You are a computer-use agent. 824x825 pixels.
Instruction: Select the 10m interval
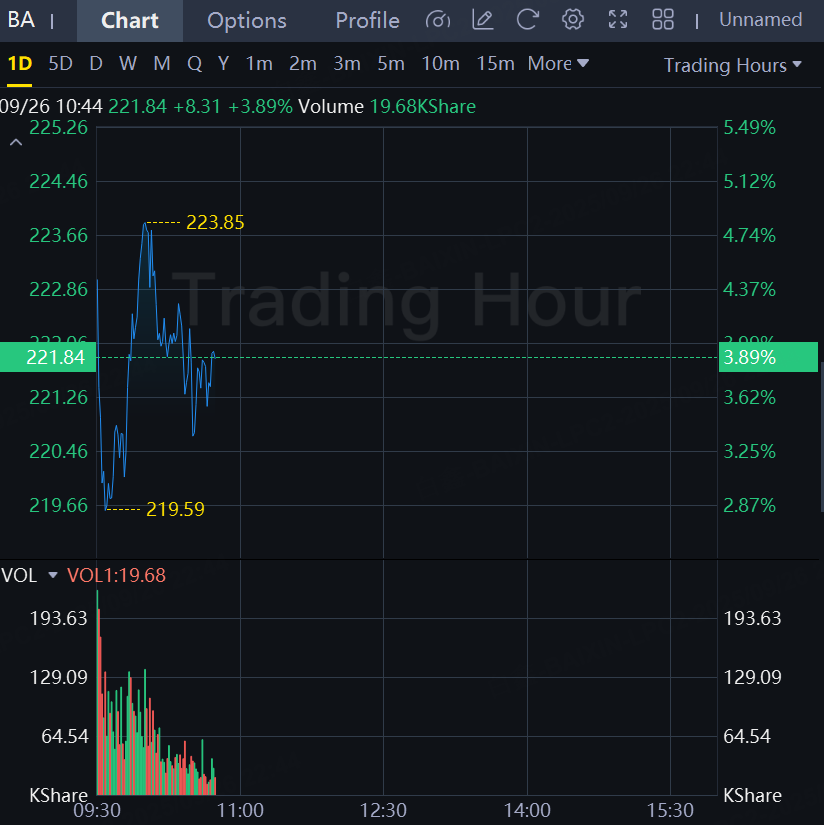(x=440, y=64)
